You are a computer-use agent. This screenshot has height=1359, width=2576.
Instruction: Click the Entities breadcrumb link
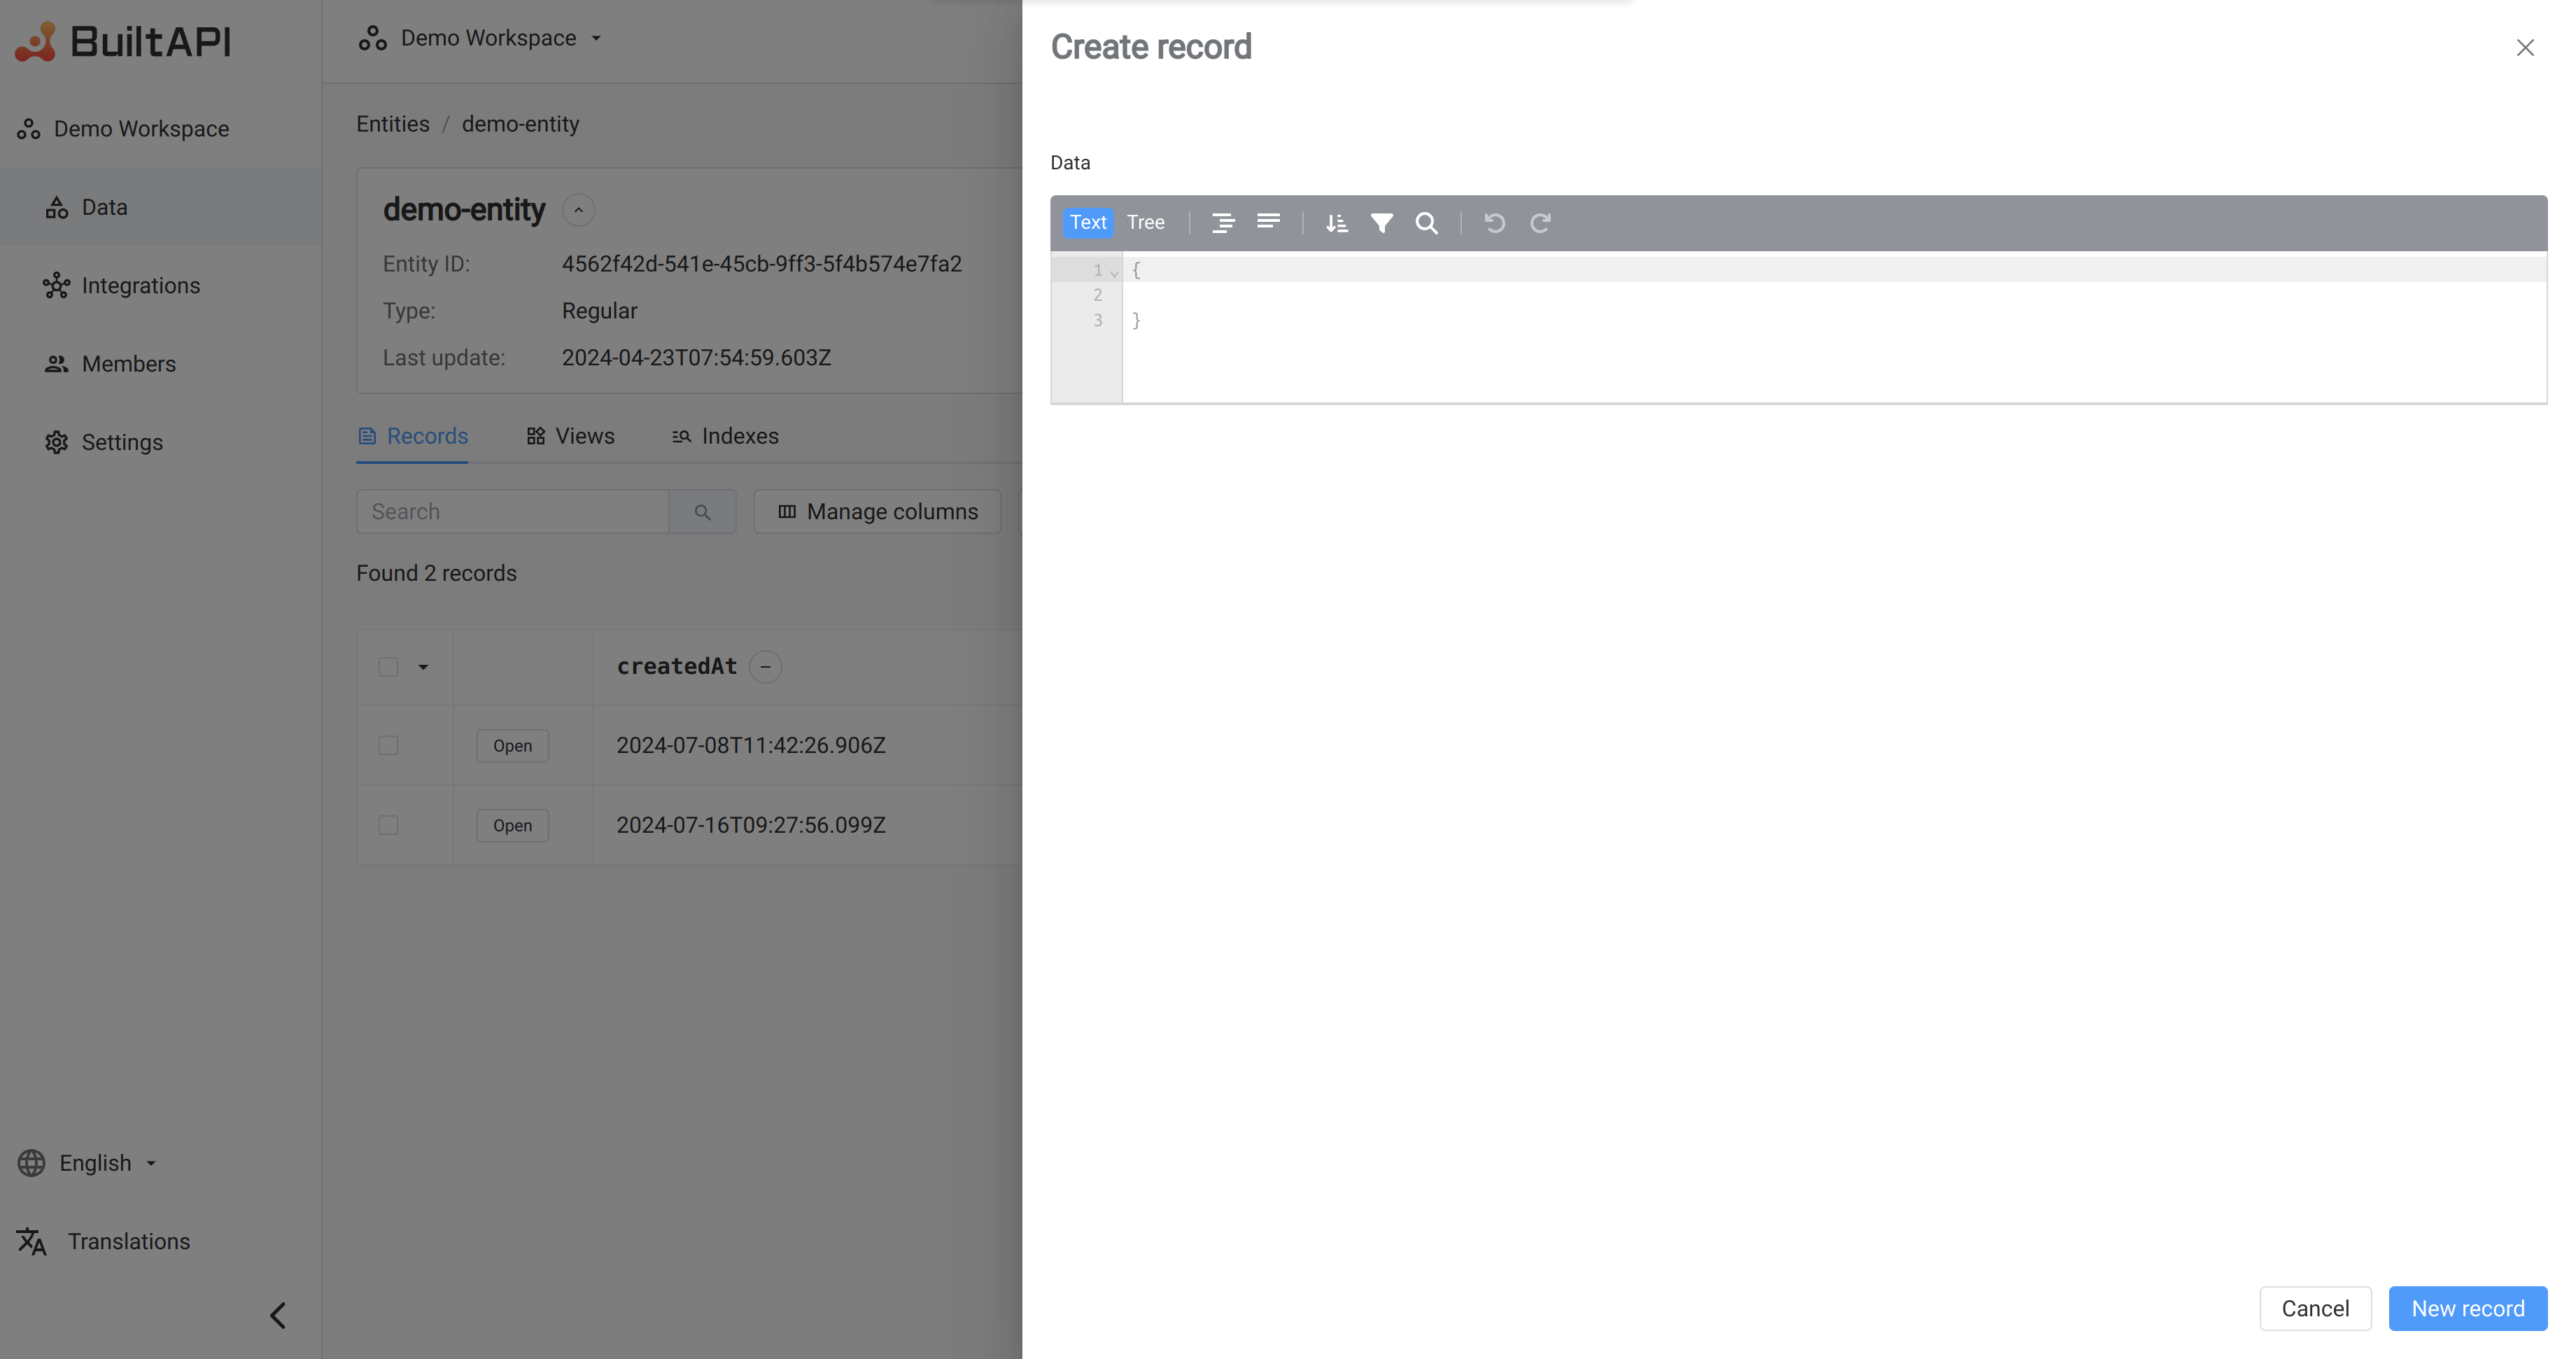[x=393, y=124]
